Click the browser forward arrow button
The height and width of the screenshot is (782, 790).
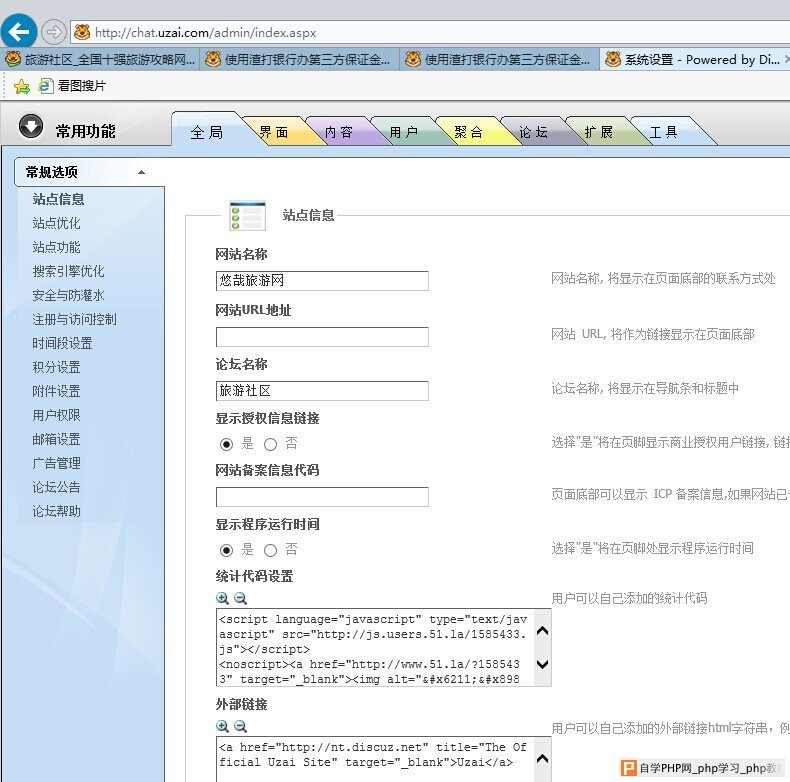pyautogui.click(x=53, y=32)
